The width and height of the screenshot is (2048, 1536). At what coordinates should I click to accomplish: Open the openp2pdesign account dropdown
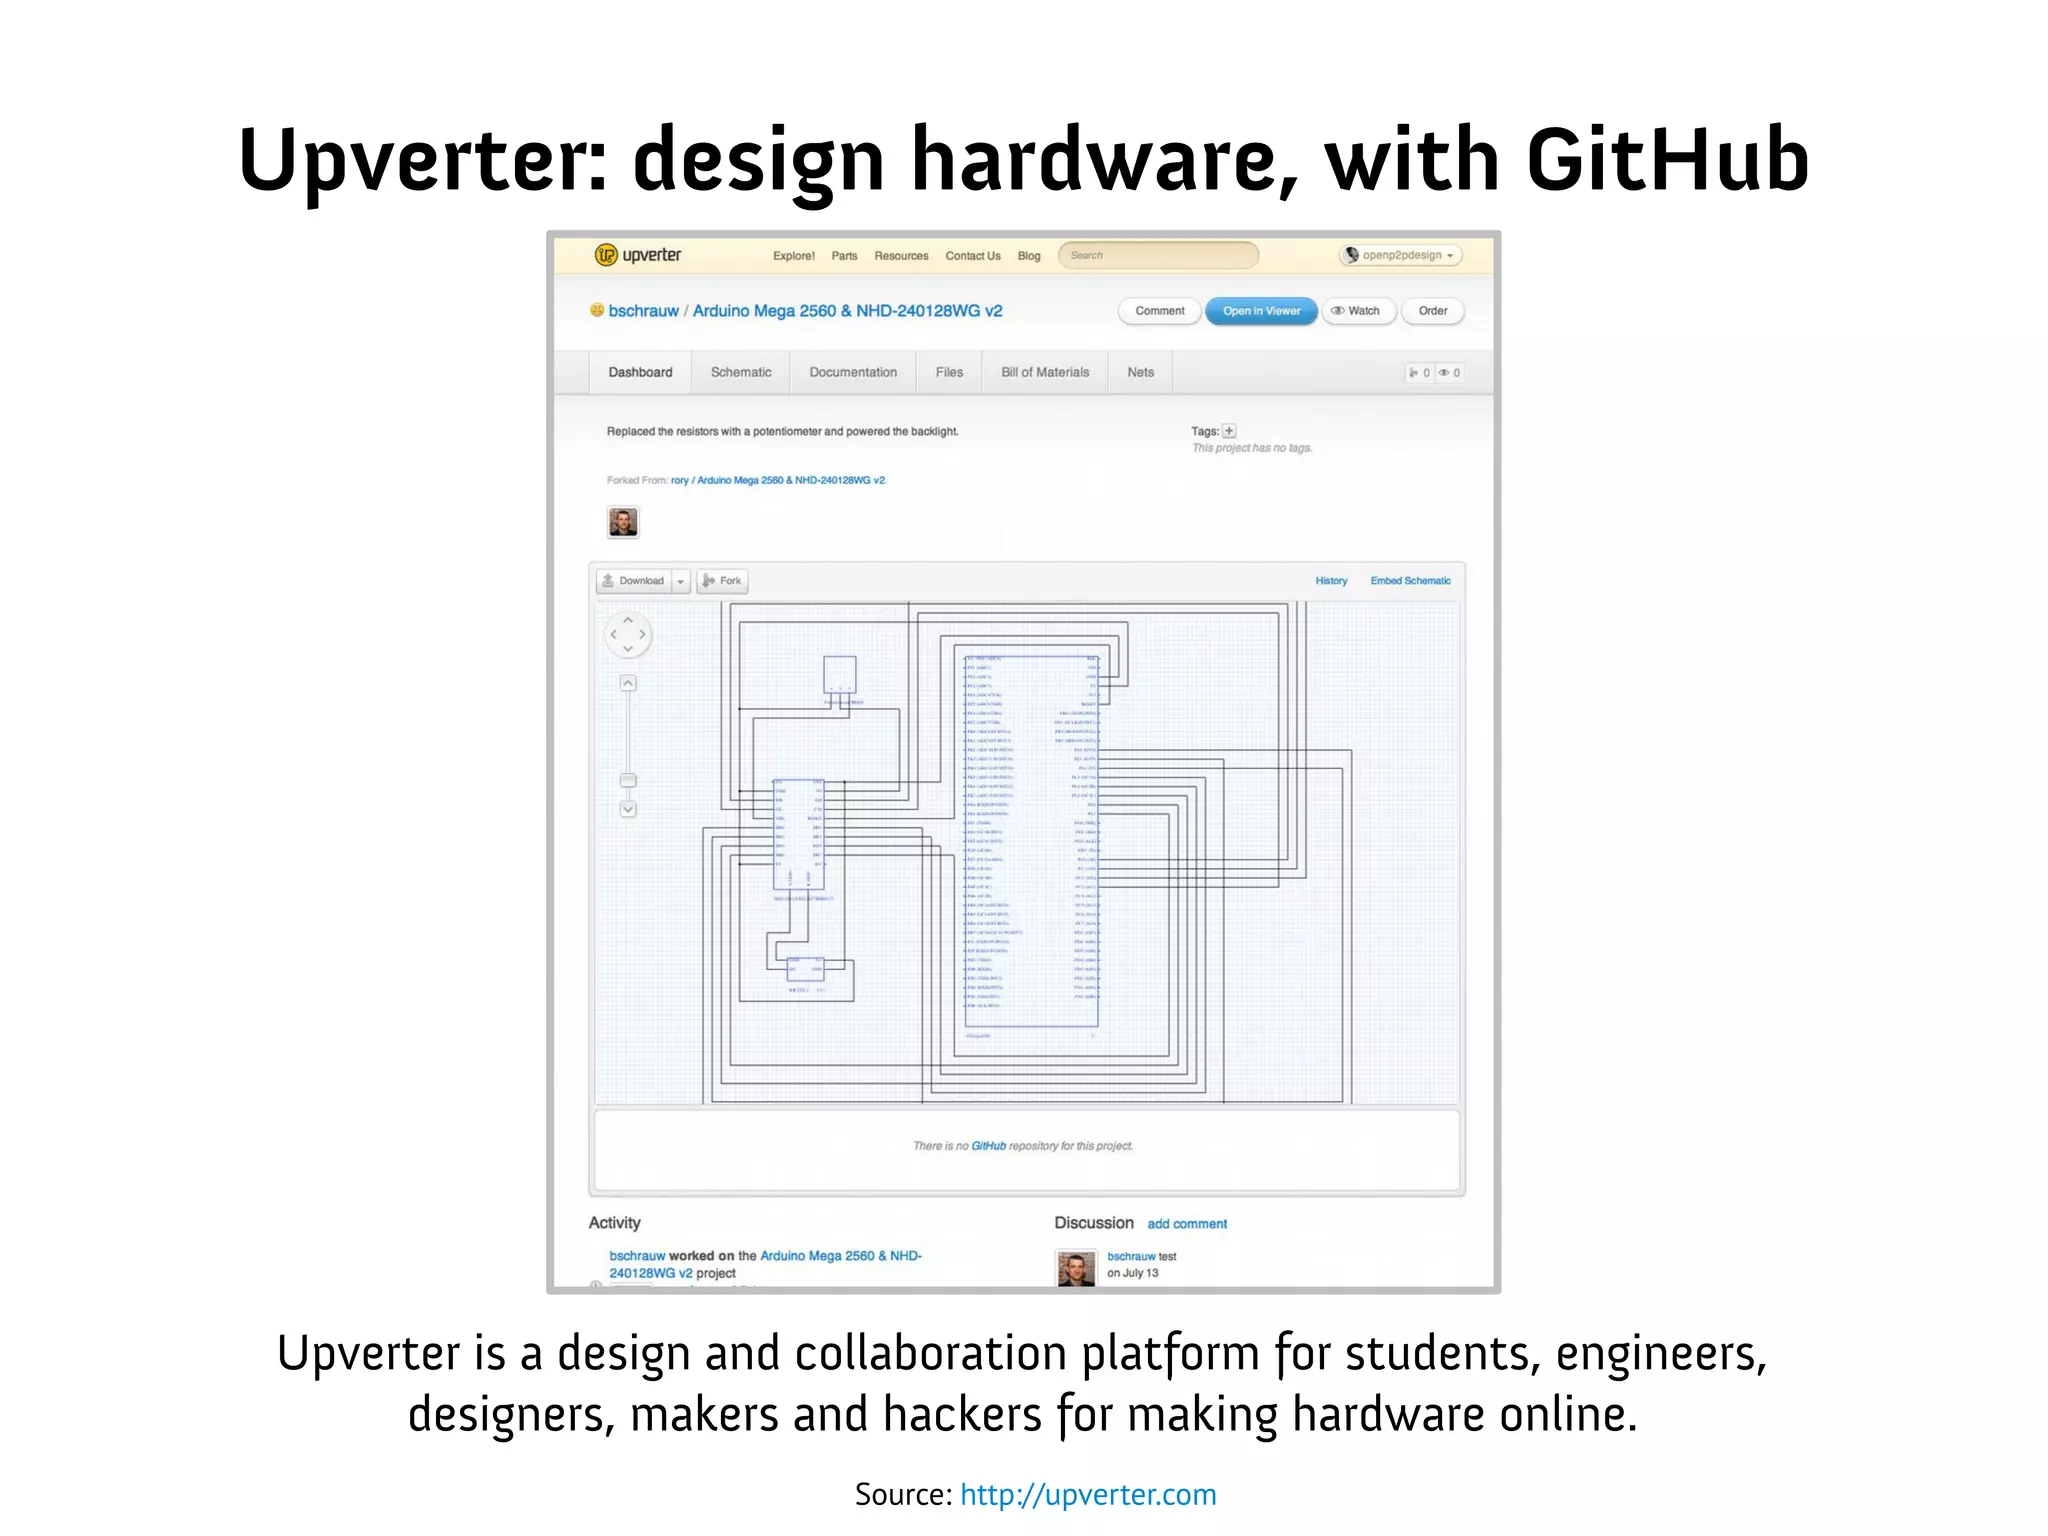pos(1401,255)
